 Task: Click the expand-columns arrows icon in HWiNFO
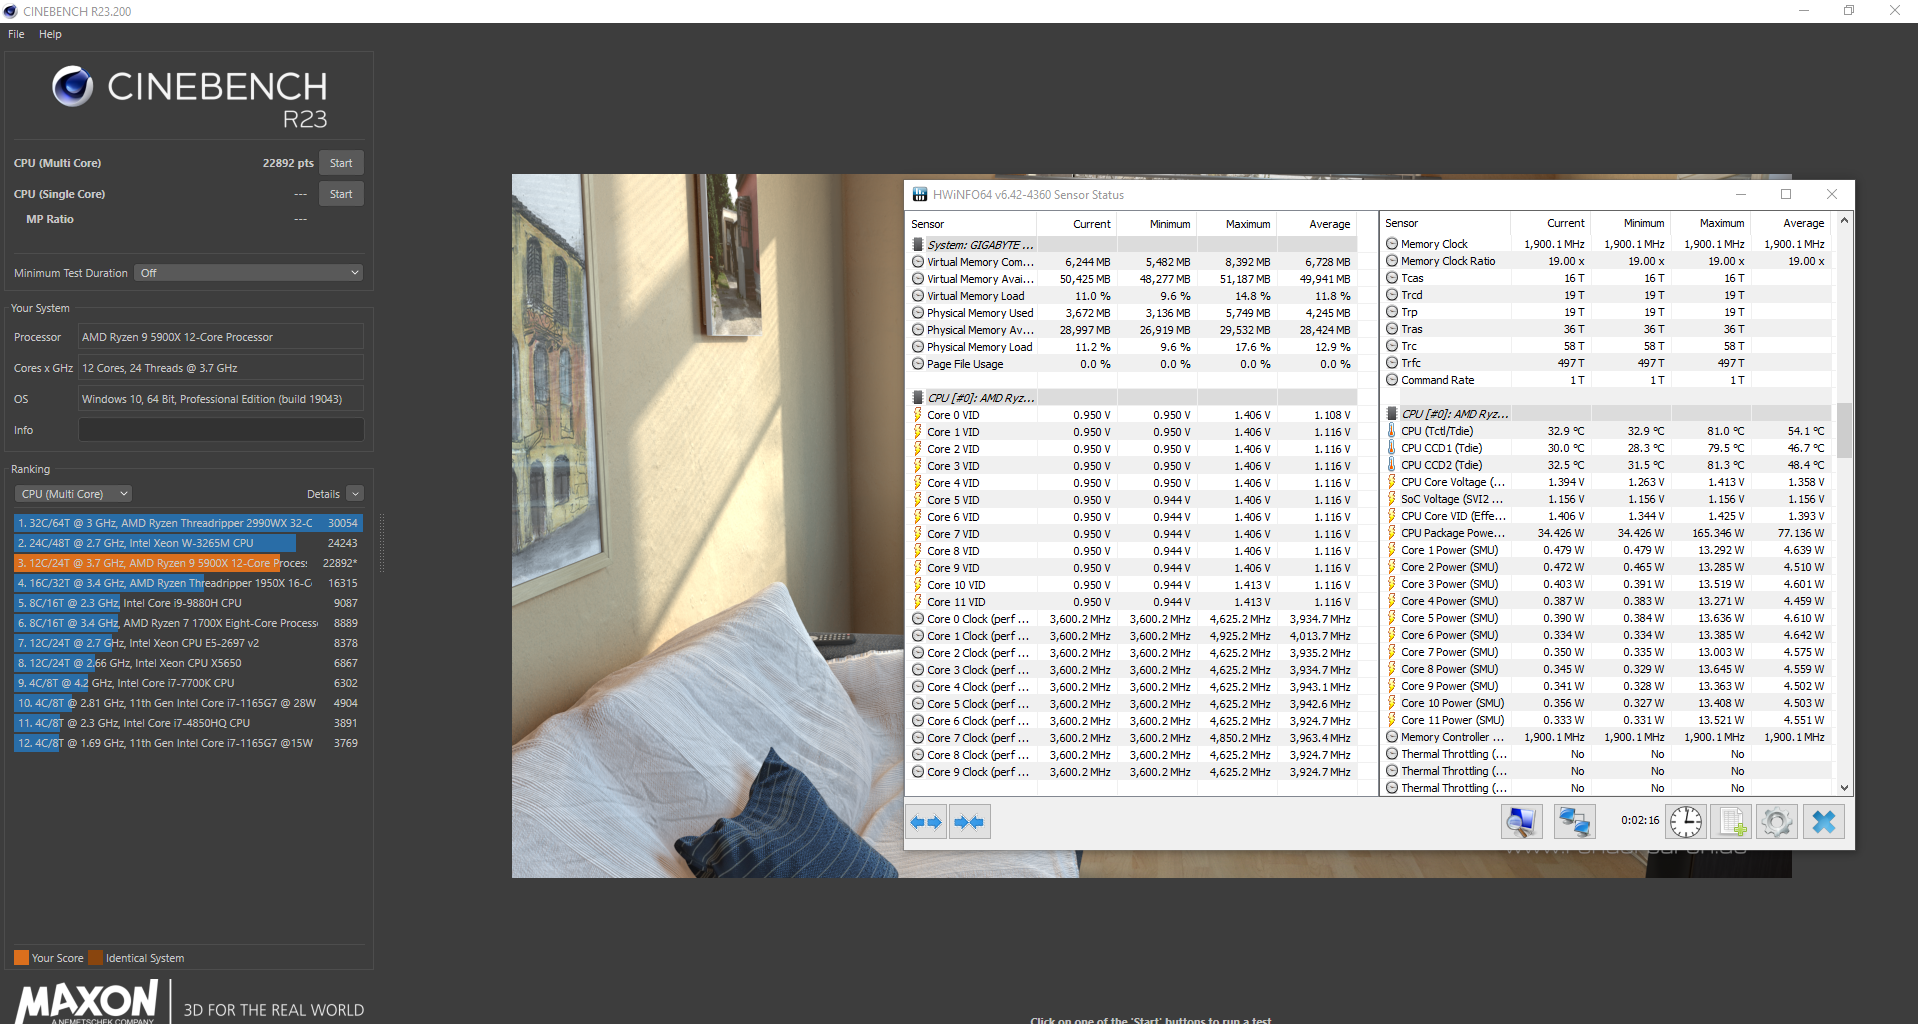coord(926,822)
